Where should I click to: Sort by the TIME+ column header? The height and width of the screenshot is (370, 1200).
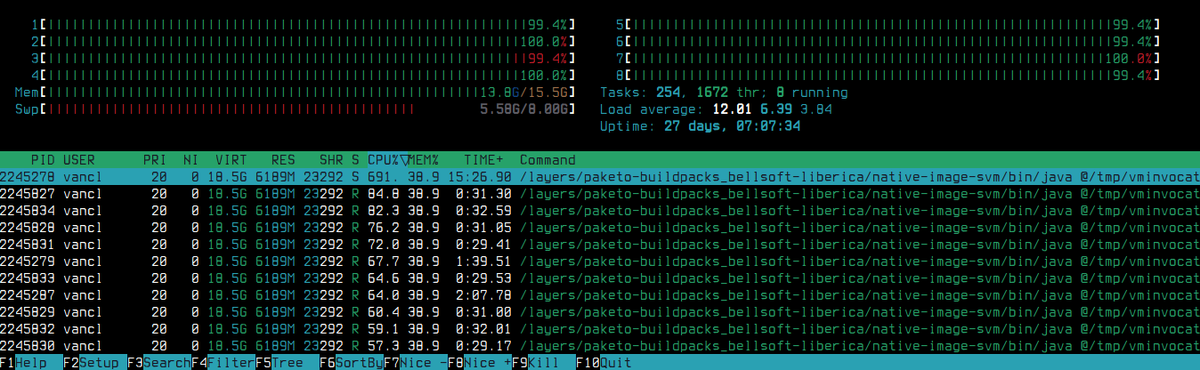pos(483,160)
